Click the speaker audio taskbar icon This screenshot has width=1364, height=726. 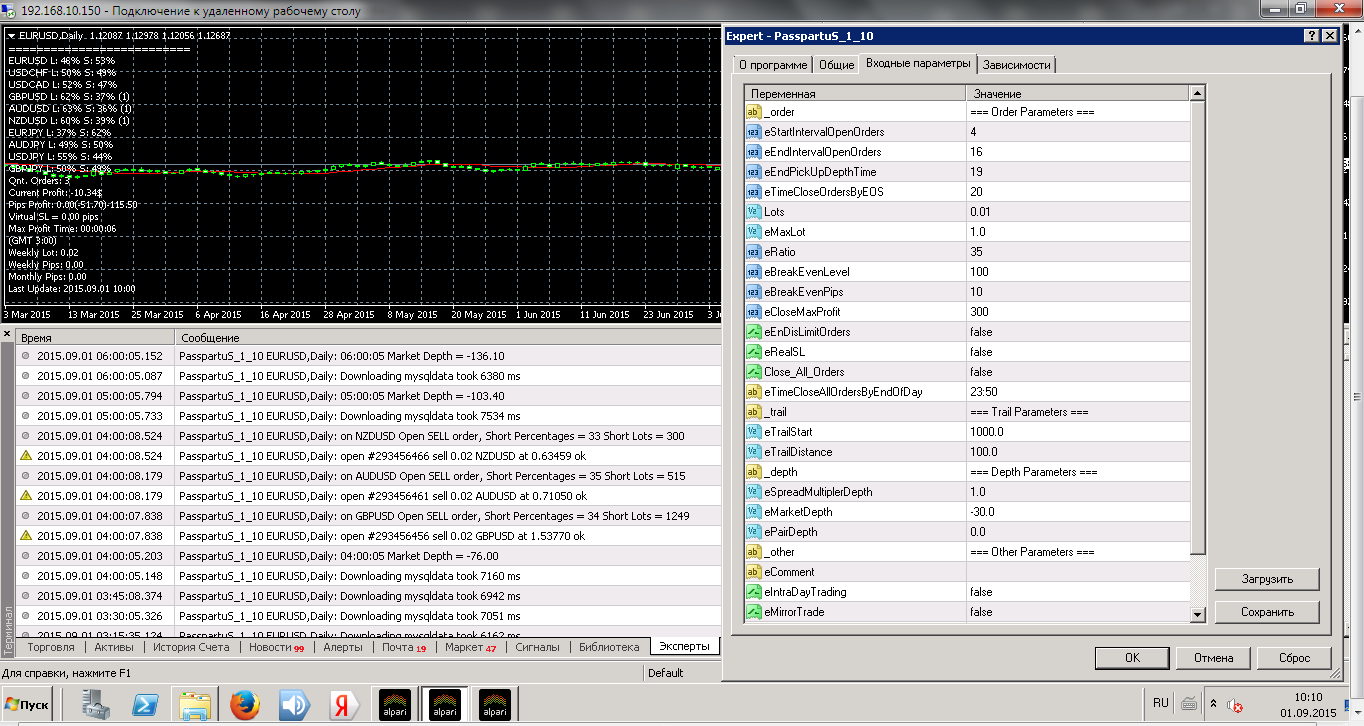click(x=294, y=705)
